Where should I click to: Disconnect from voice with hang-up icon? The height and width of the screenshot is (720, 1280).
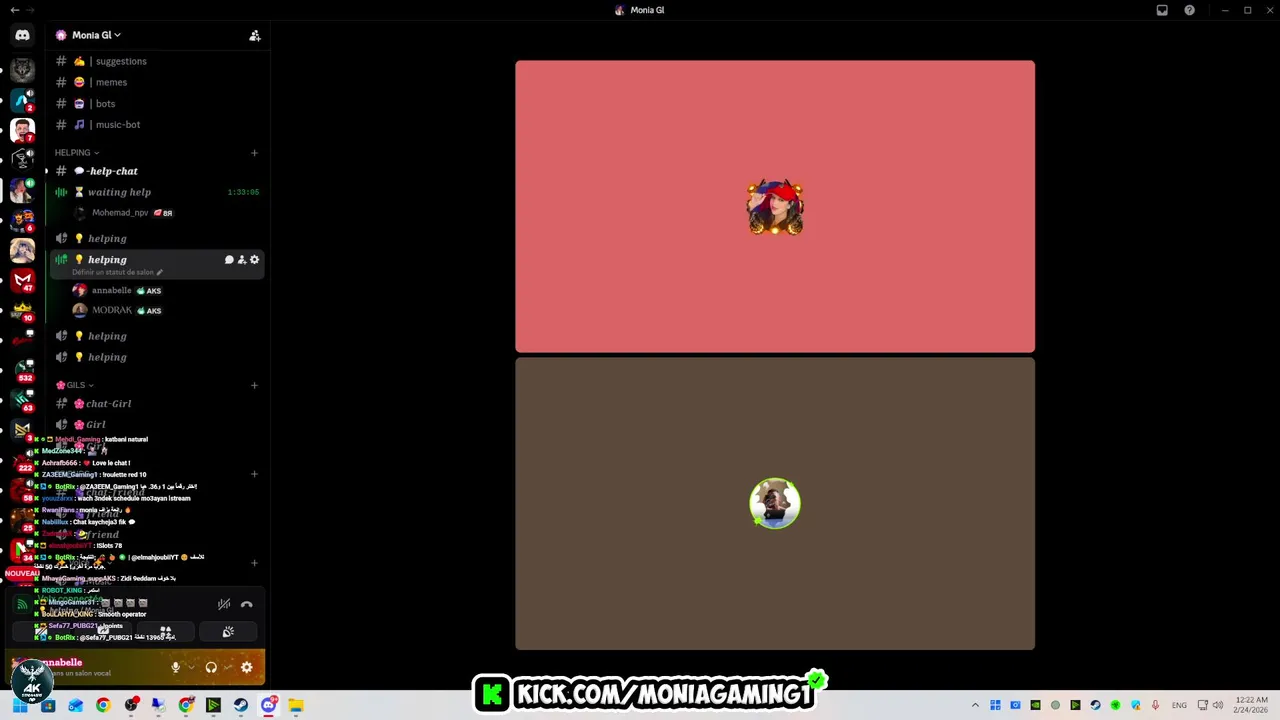(x=246, y=604)
